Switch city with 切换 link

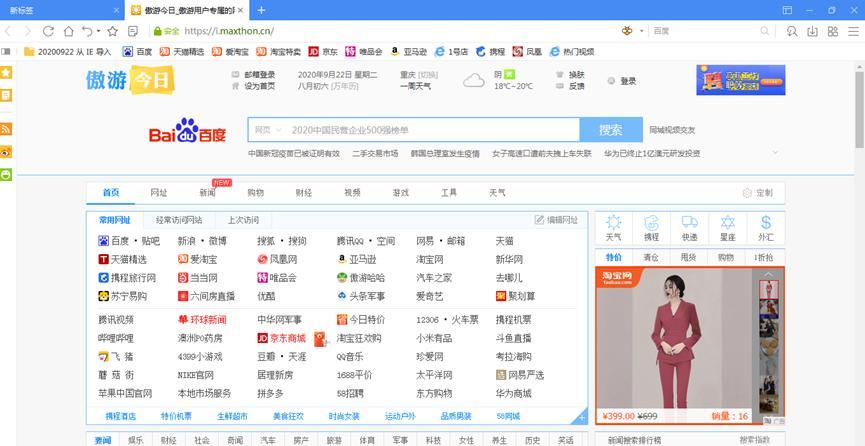(428, 75)
